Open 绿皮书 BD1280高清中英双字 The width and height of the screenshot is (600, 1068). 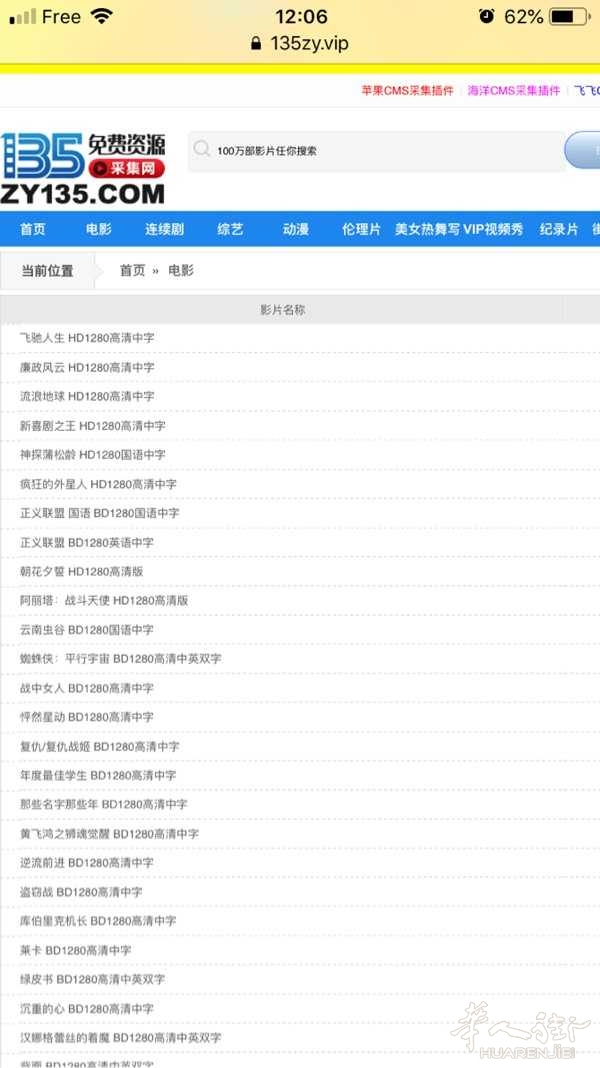point(93,979)
